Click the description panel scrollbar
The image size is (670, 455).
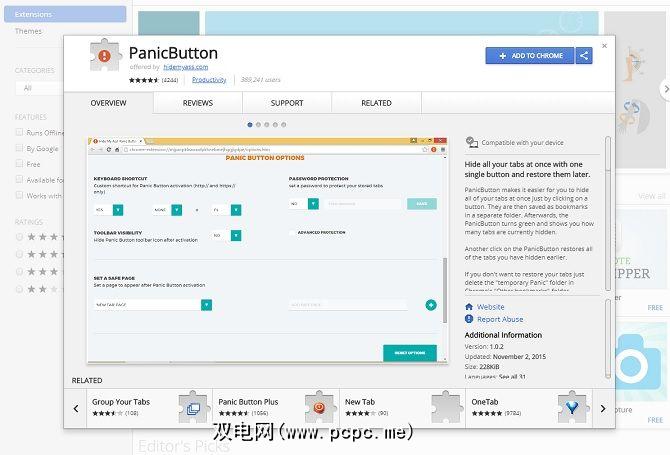608,214
